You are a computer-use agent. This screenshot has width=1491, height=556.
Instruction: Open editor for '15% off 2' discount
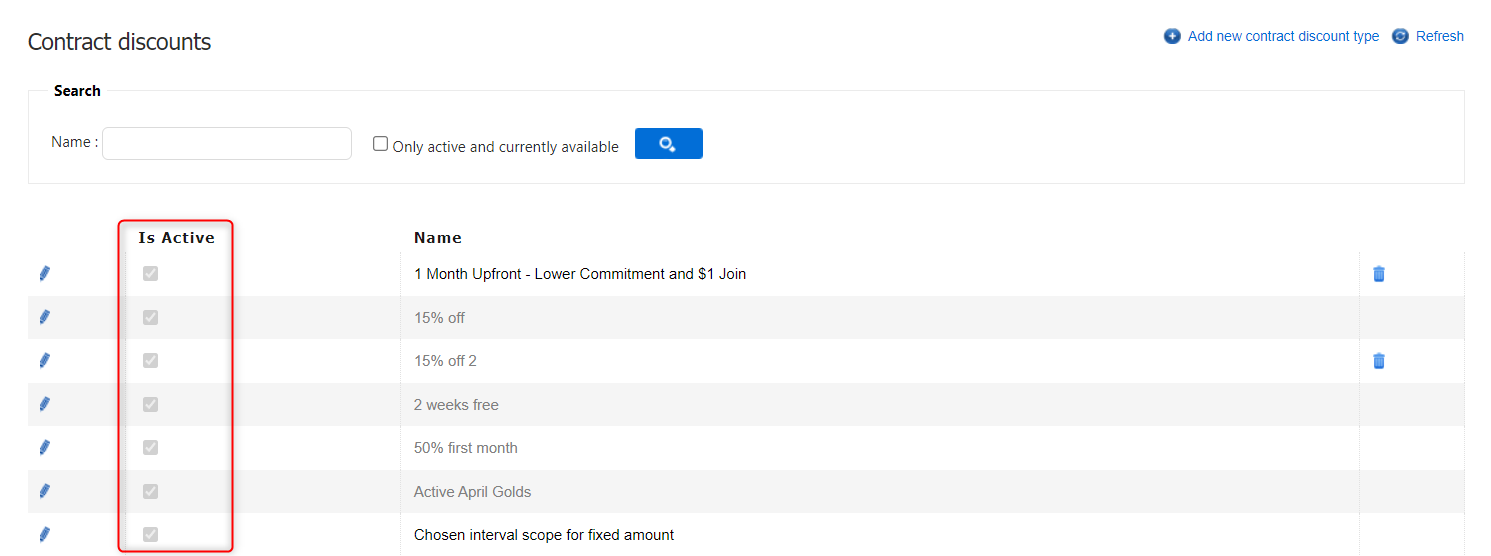tap(45, 361)
